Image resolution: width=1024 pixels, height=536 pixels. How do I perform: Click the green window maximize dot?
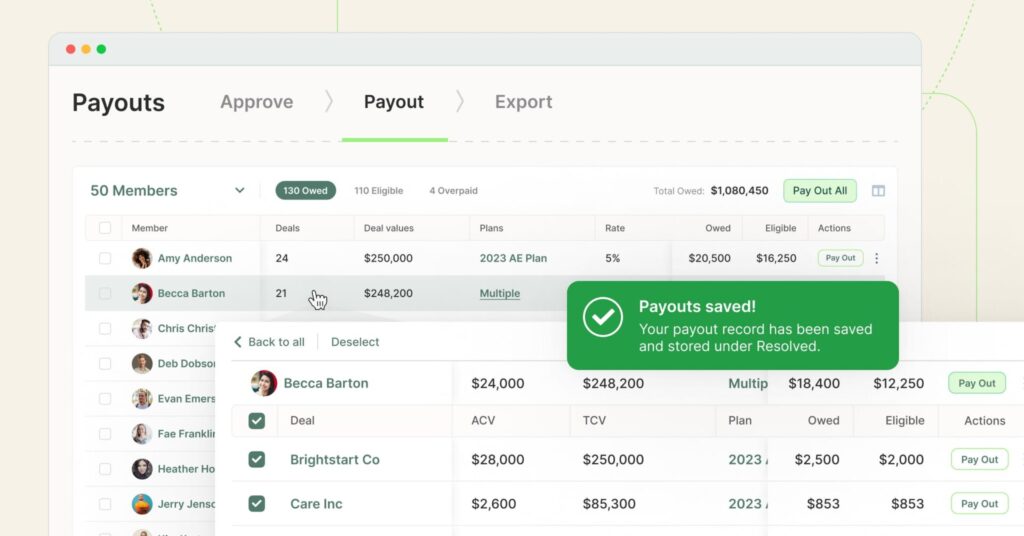click(x=101, y=50)
